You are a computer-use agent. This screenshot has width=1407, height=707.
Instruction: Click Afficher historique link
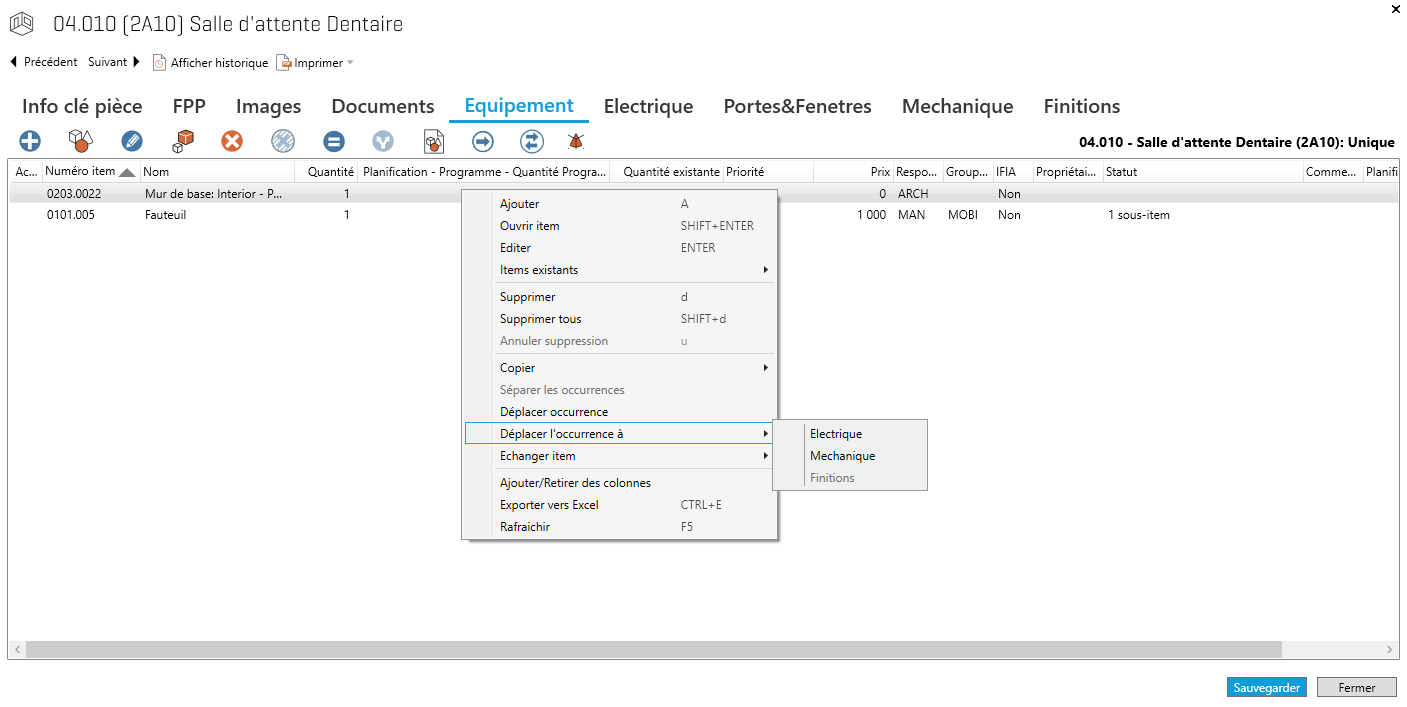(219, 63)
